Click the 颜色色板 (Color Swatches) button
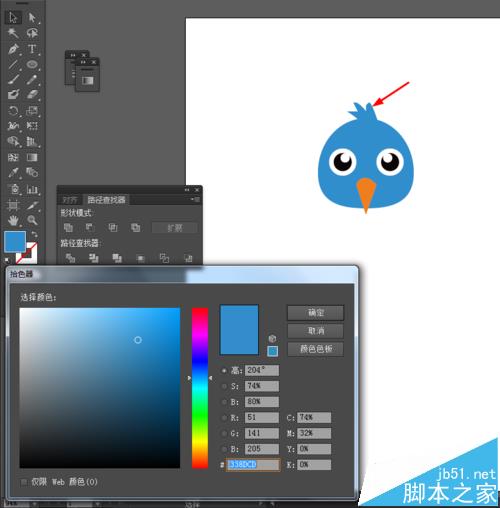This screenshot has width=500, height=508. 315,349
